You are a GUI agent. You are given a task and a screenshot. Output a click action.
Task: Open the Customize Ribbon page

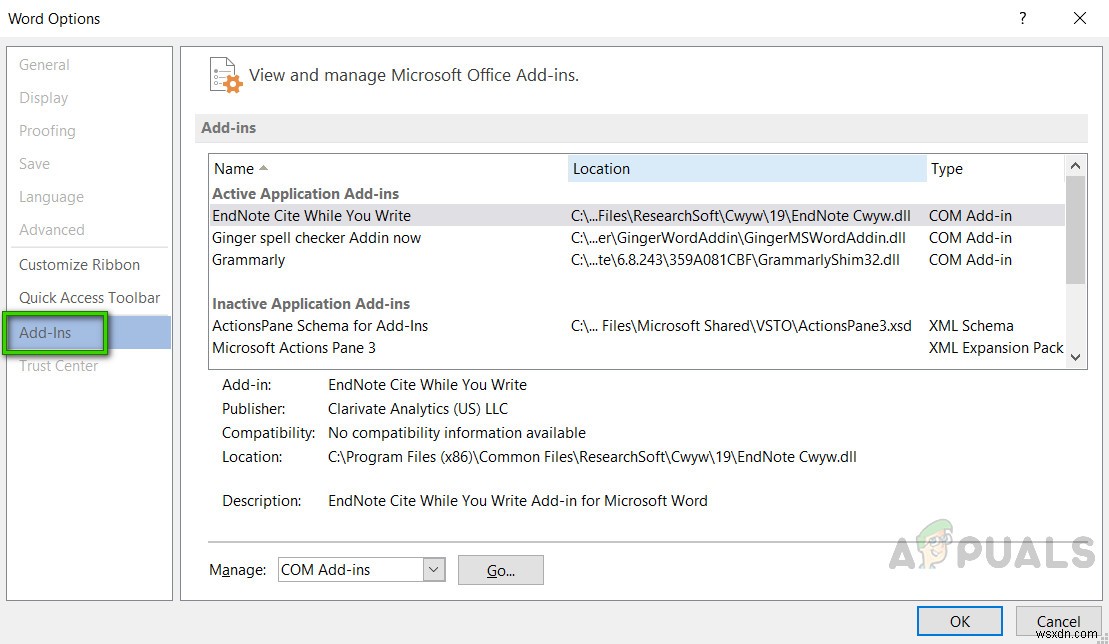click(x=79, y=264)
